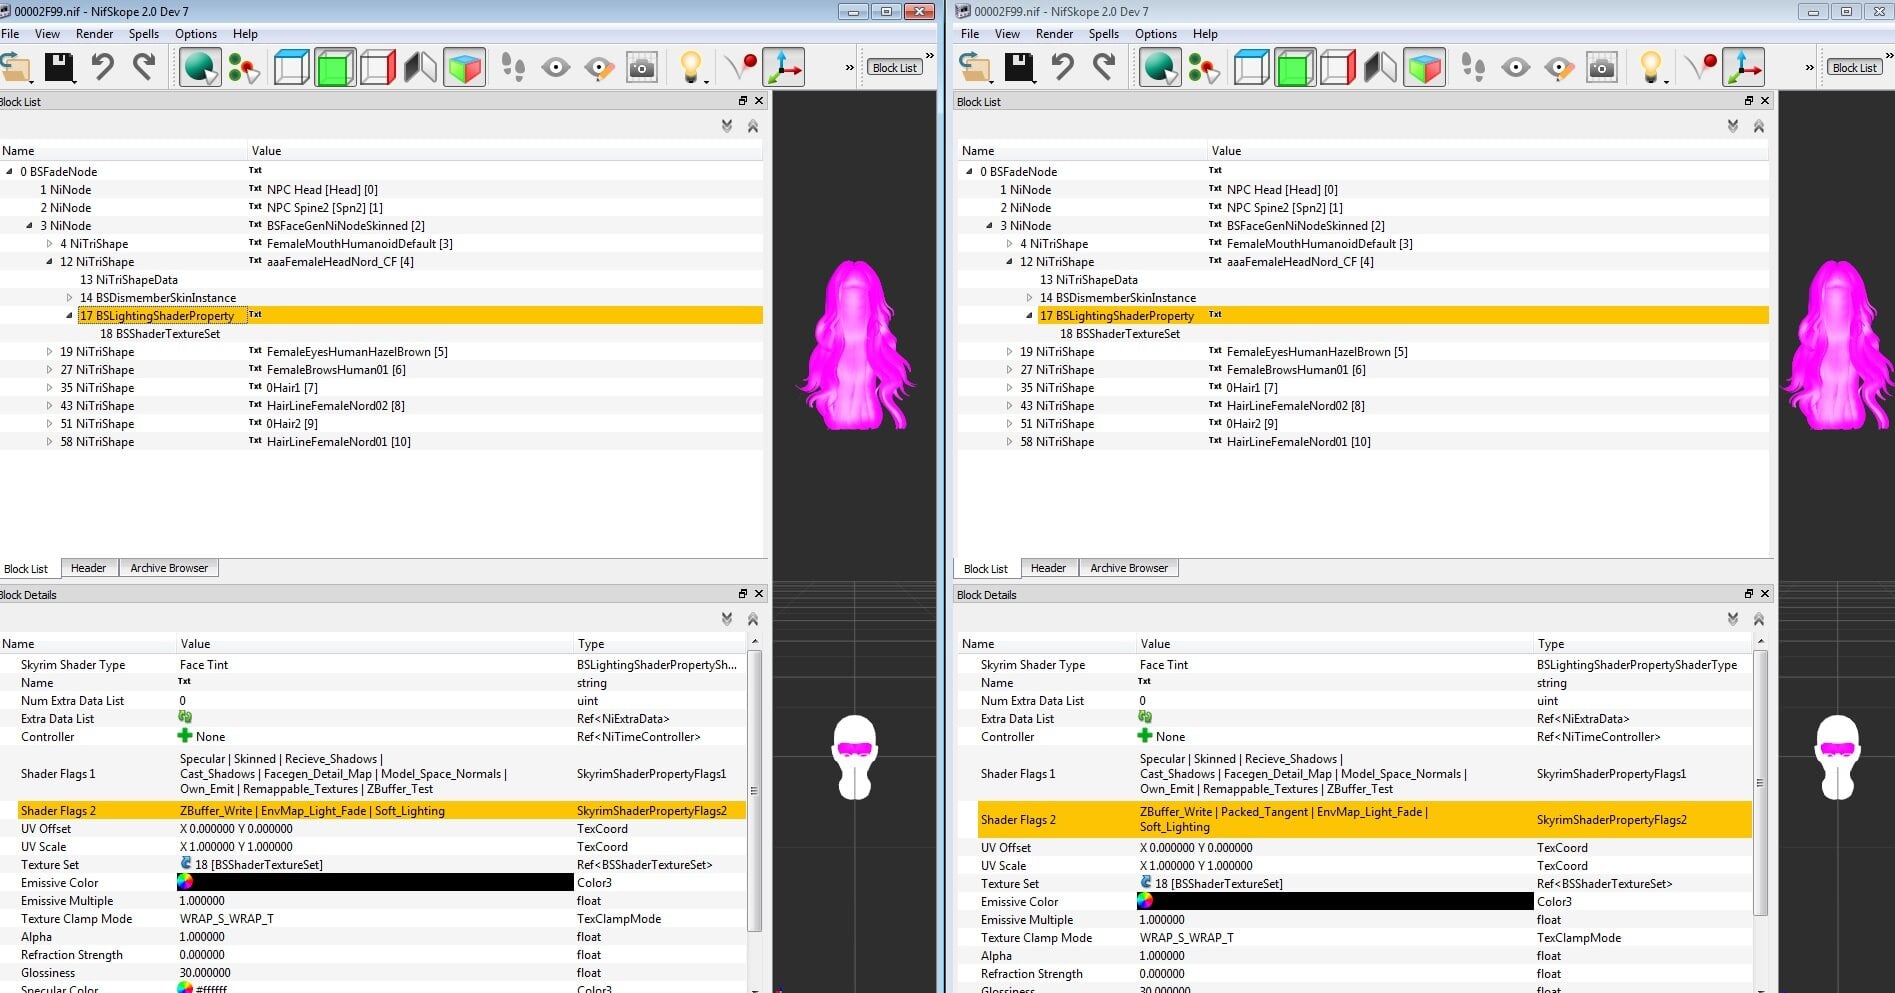The height and width of the screenshot is (993, 1895).
Task: Toggle Show Axes in left window
Action: click(x=783, y=67)
